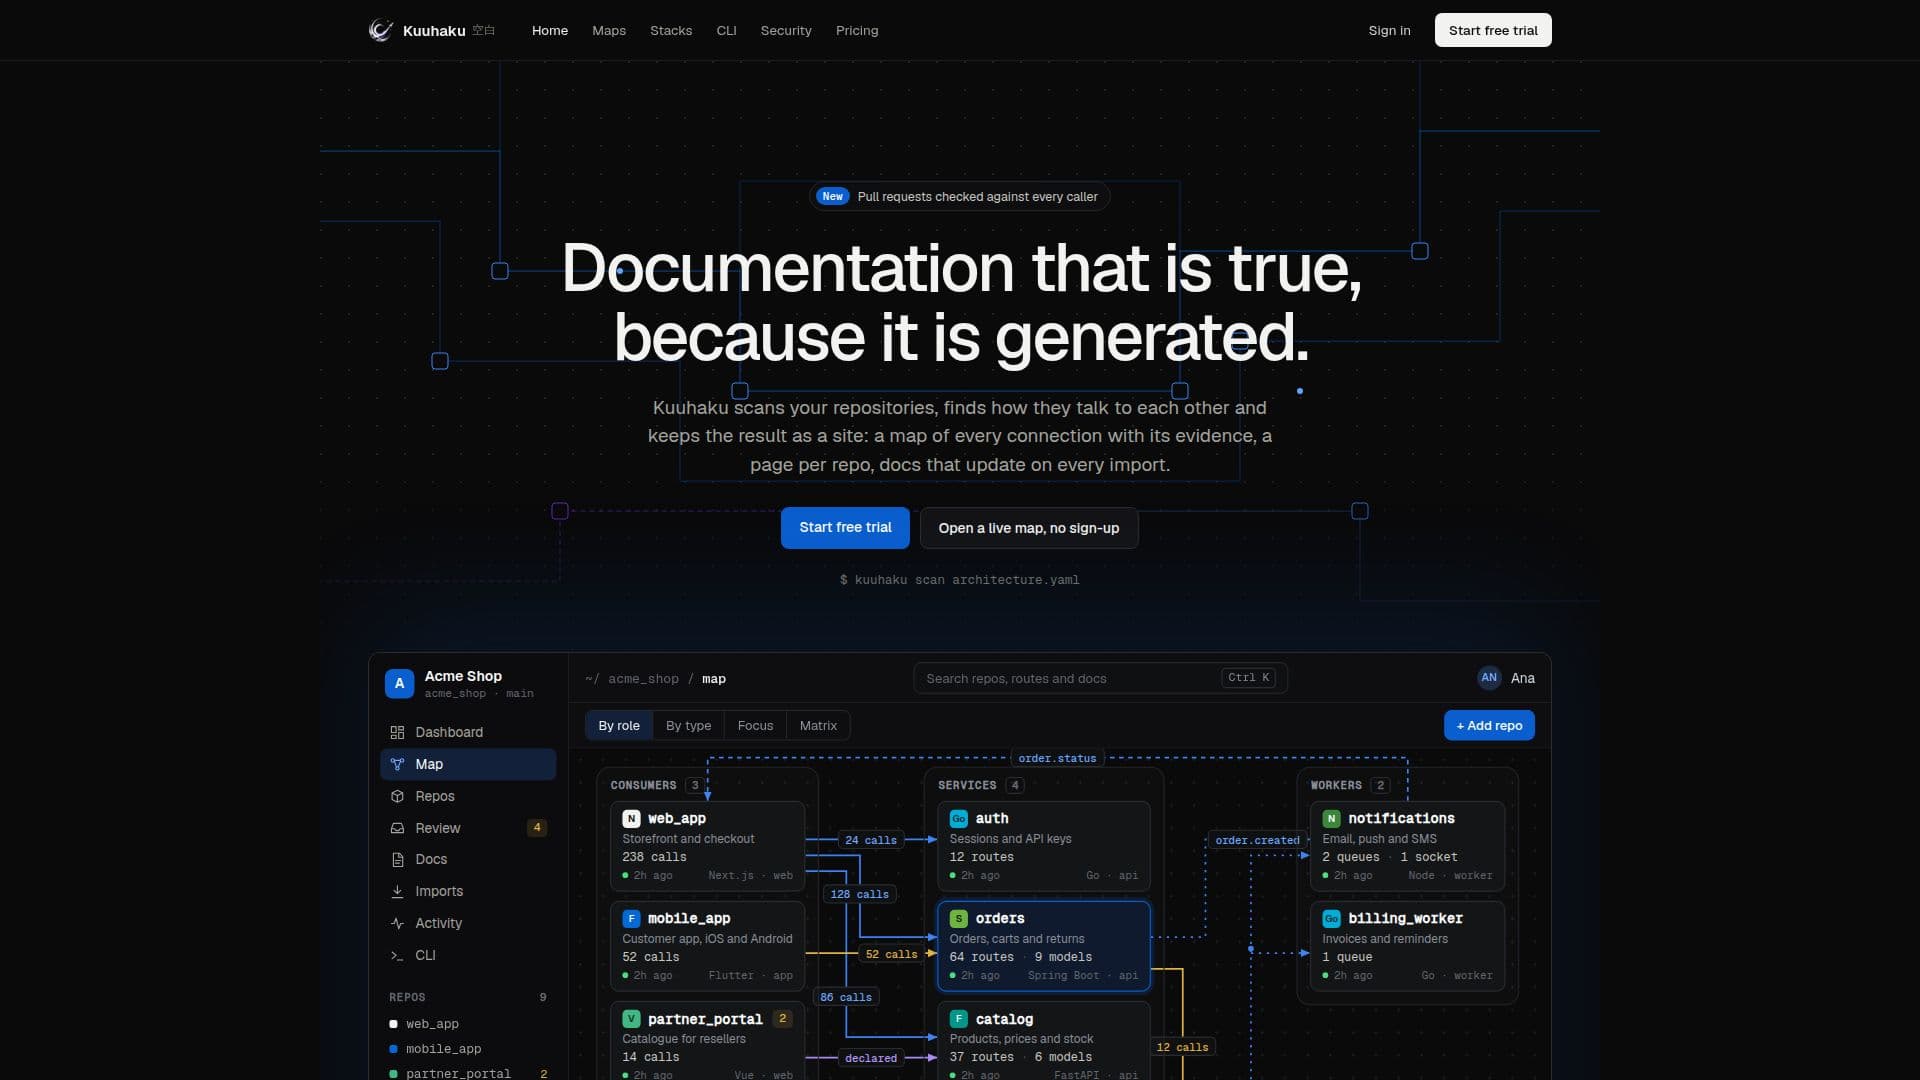1920x1080 pixels.
Task: Click the Activity pulse icon
Action: [397, 923]
